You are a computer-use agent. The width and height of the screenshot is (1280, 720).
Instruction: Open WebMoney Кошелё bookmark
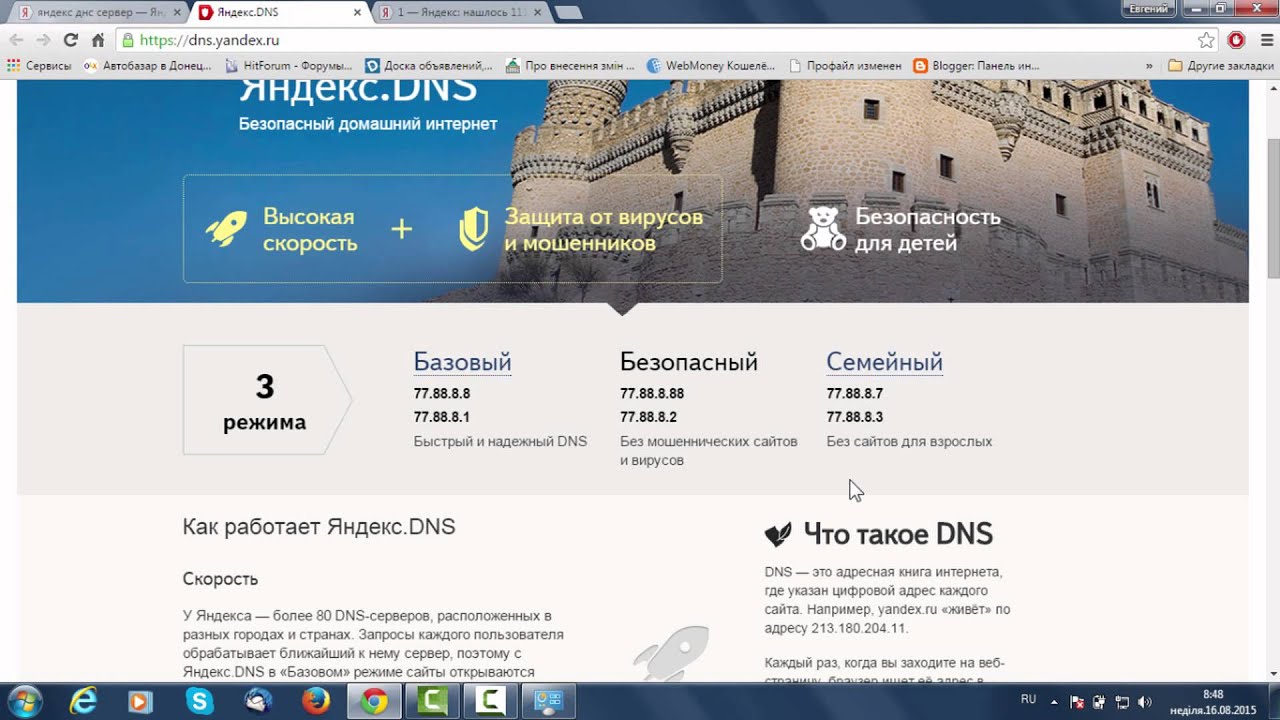pos(711,65)
